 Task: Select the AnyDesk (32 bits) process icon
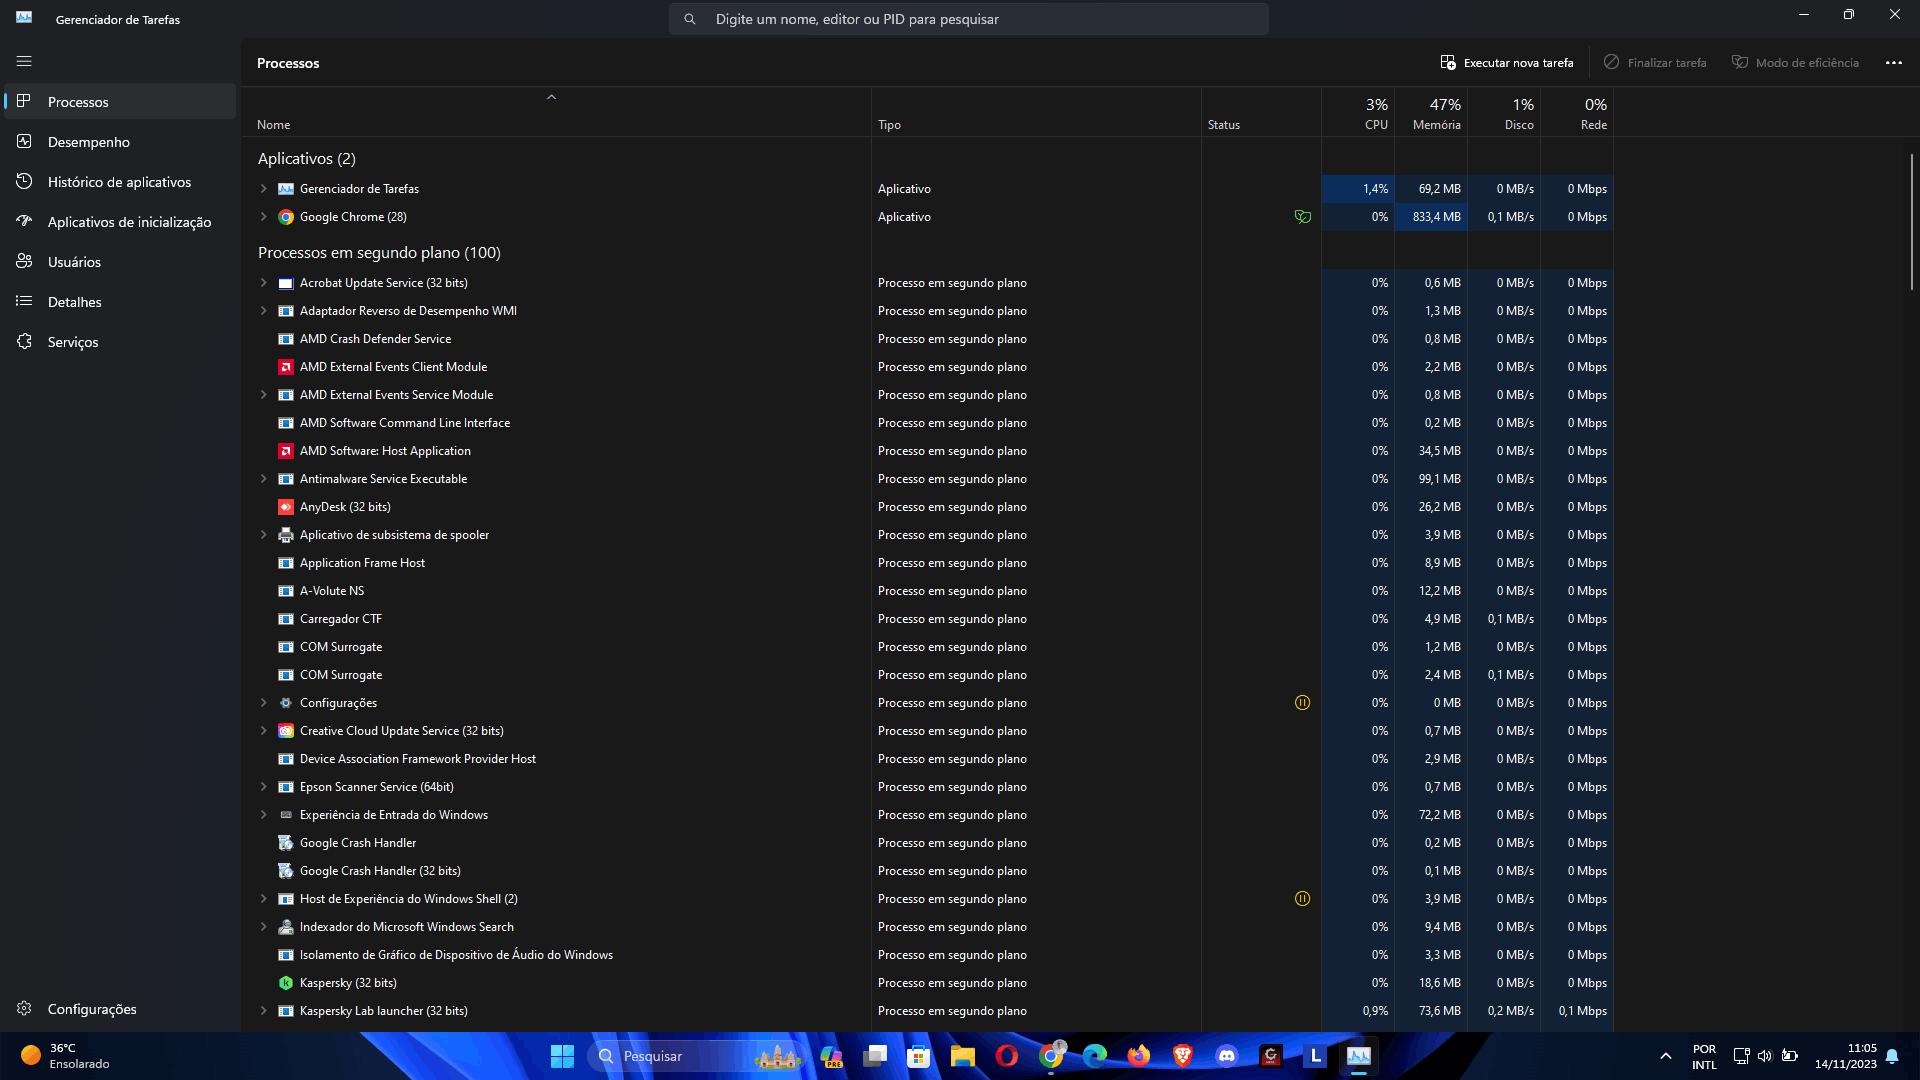coord(286,507)
